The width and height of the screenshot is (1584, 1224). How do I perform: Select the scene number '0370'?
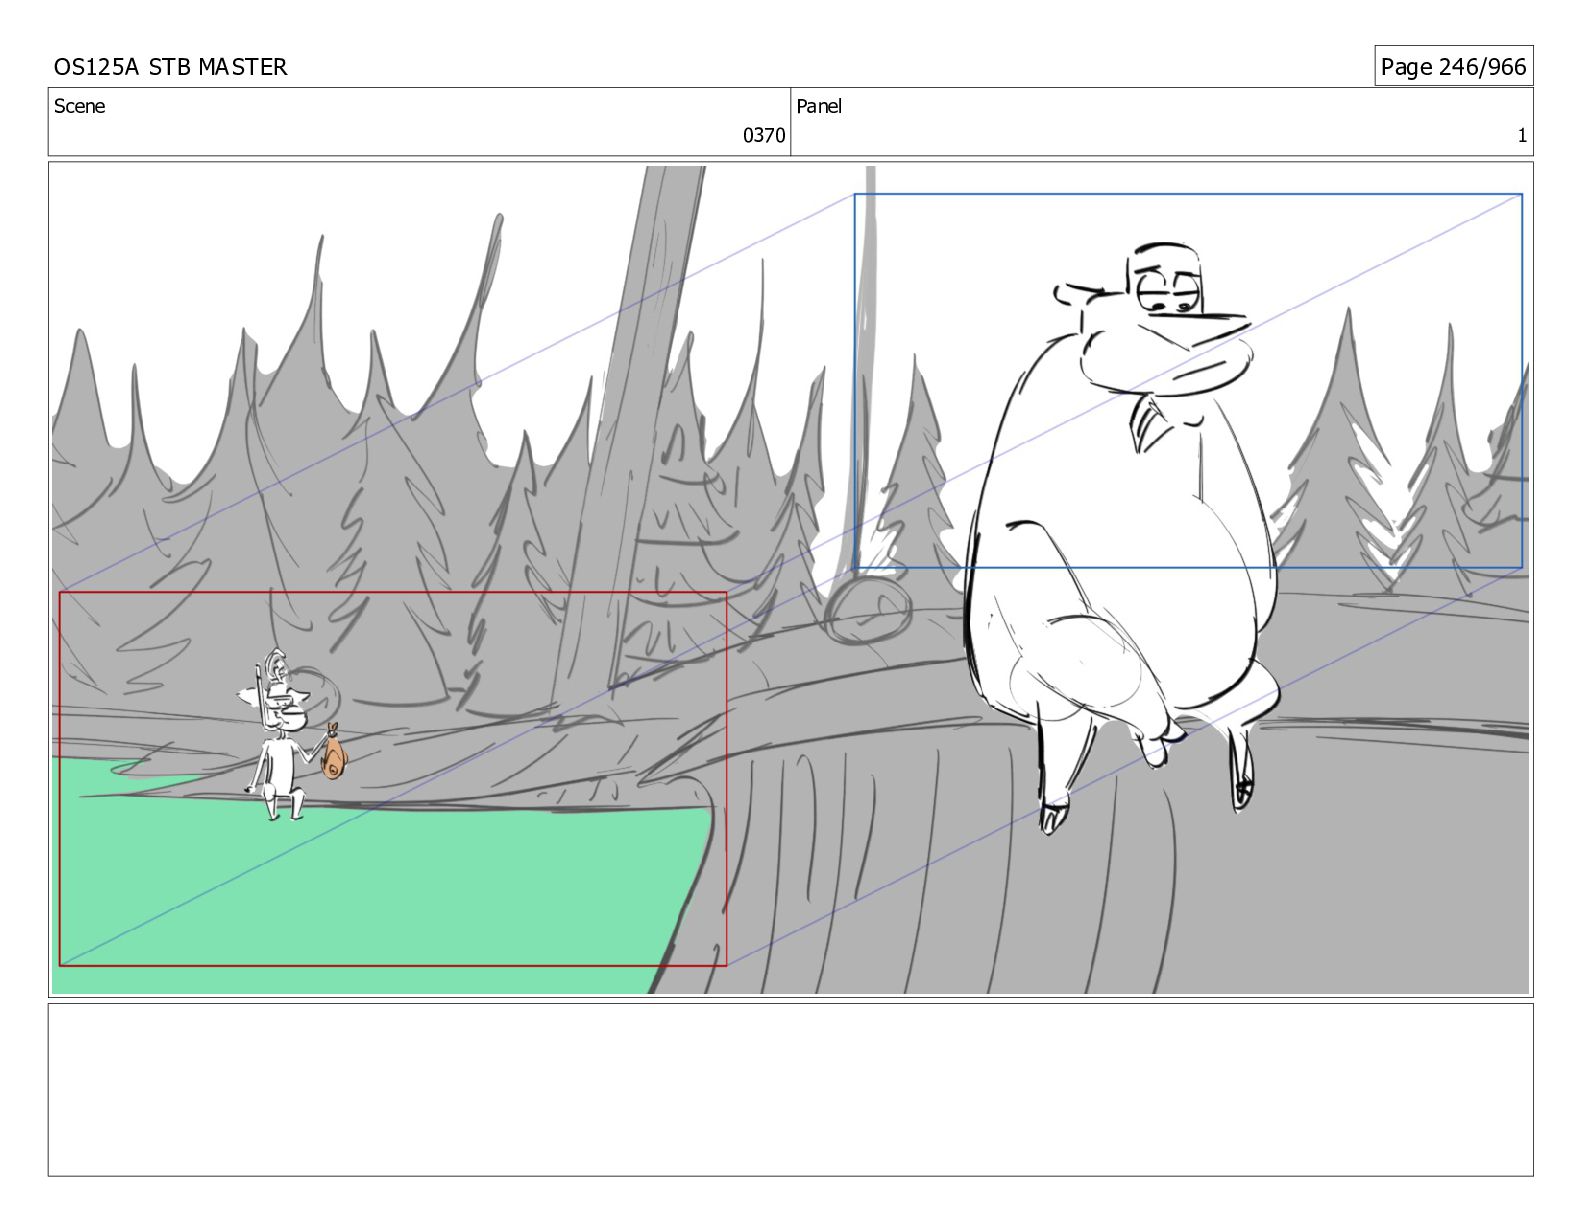(x=764, y=136)
